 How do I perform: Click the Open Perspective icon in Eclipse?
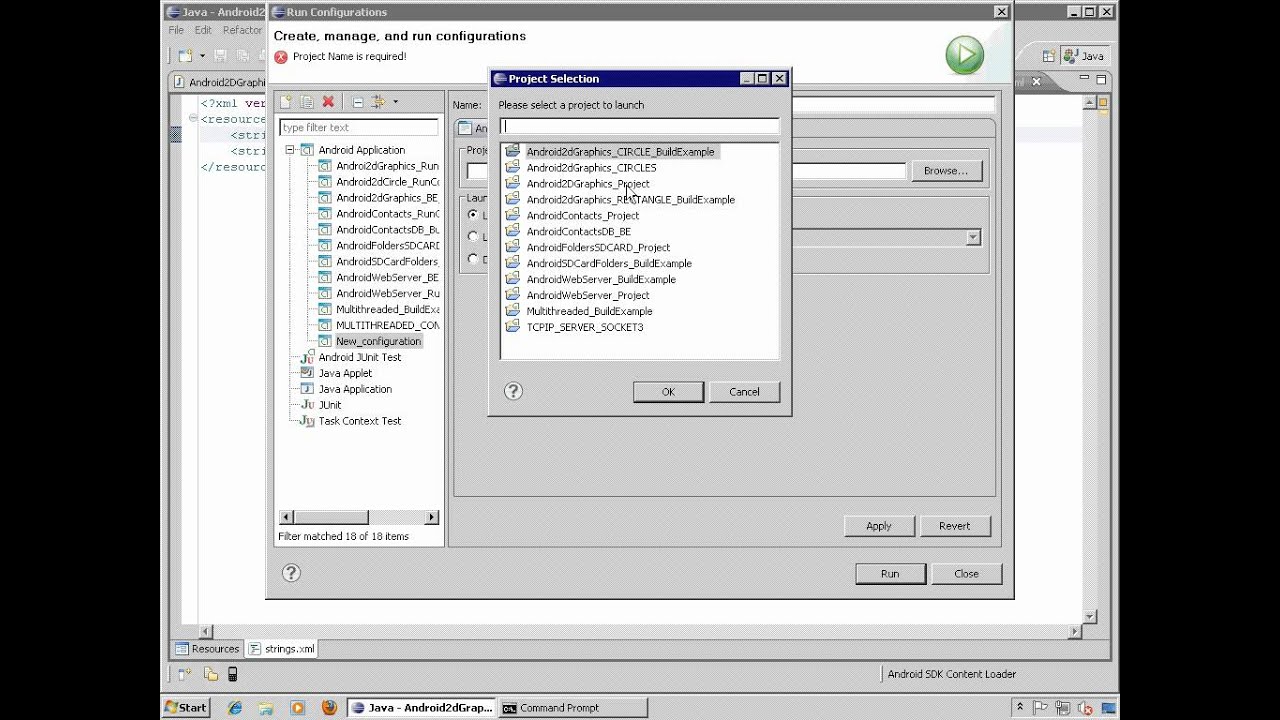click(1049, 57)
